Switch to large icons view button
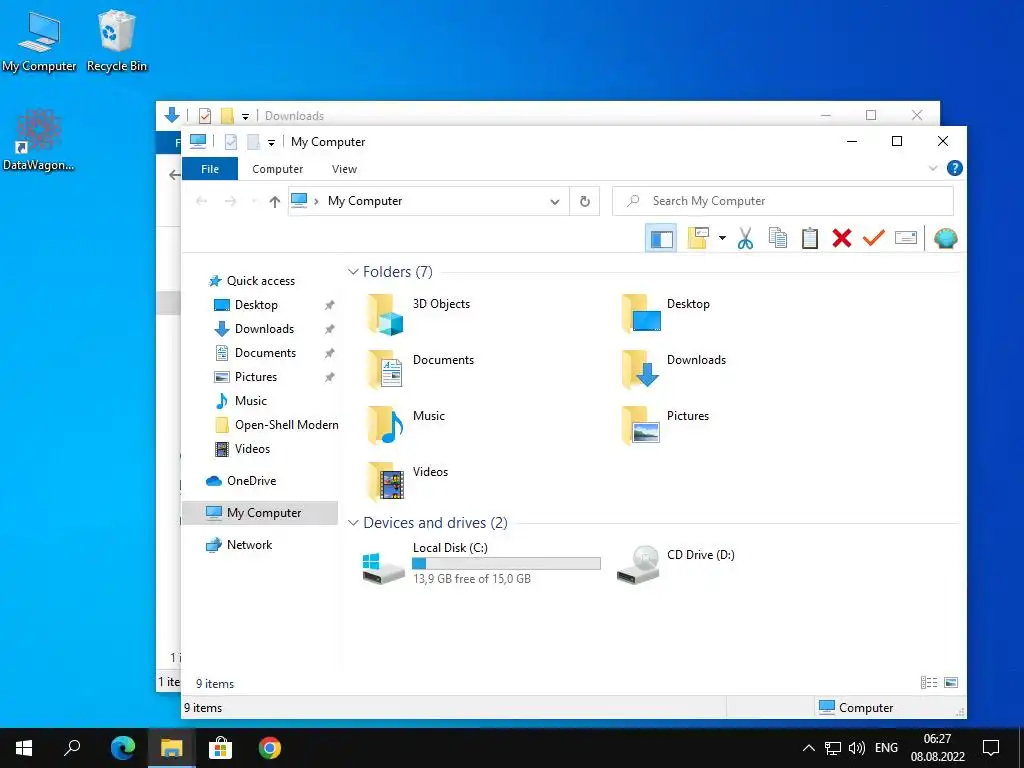The height and width of the screenshot is (768, 1024). (x=951, y=682)
